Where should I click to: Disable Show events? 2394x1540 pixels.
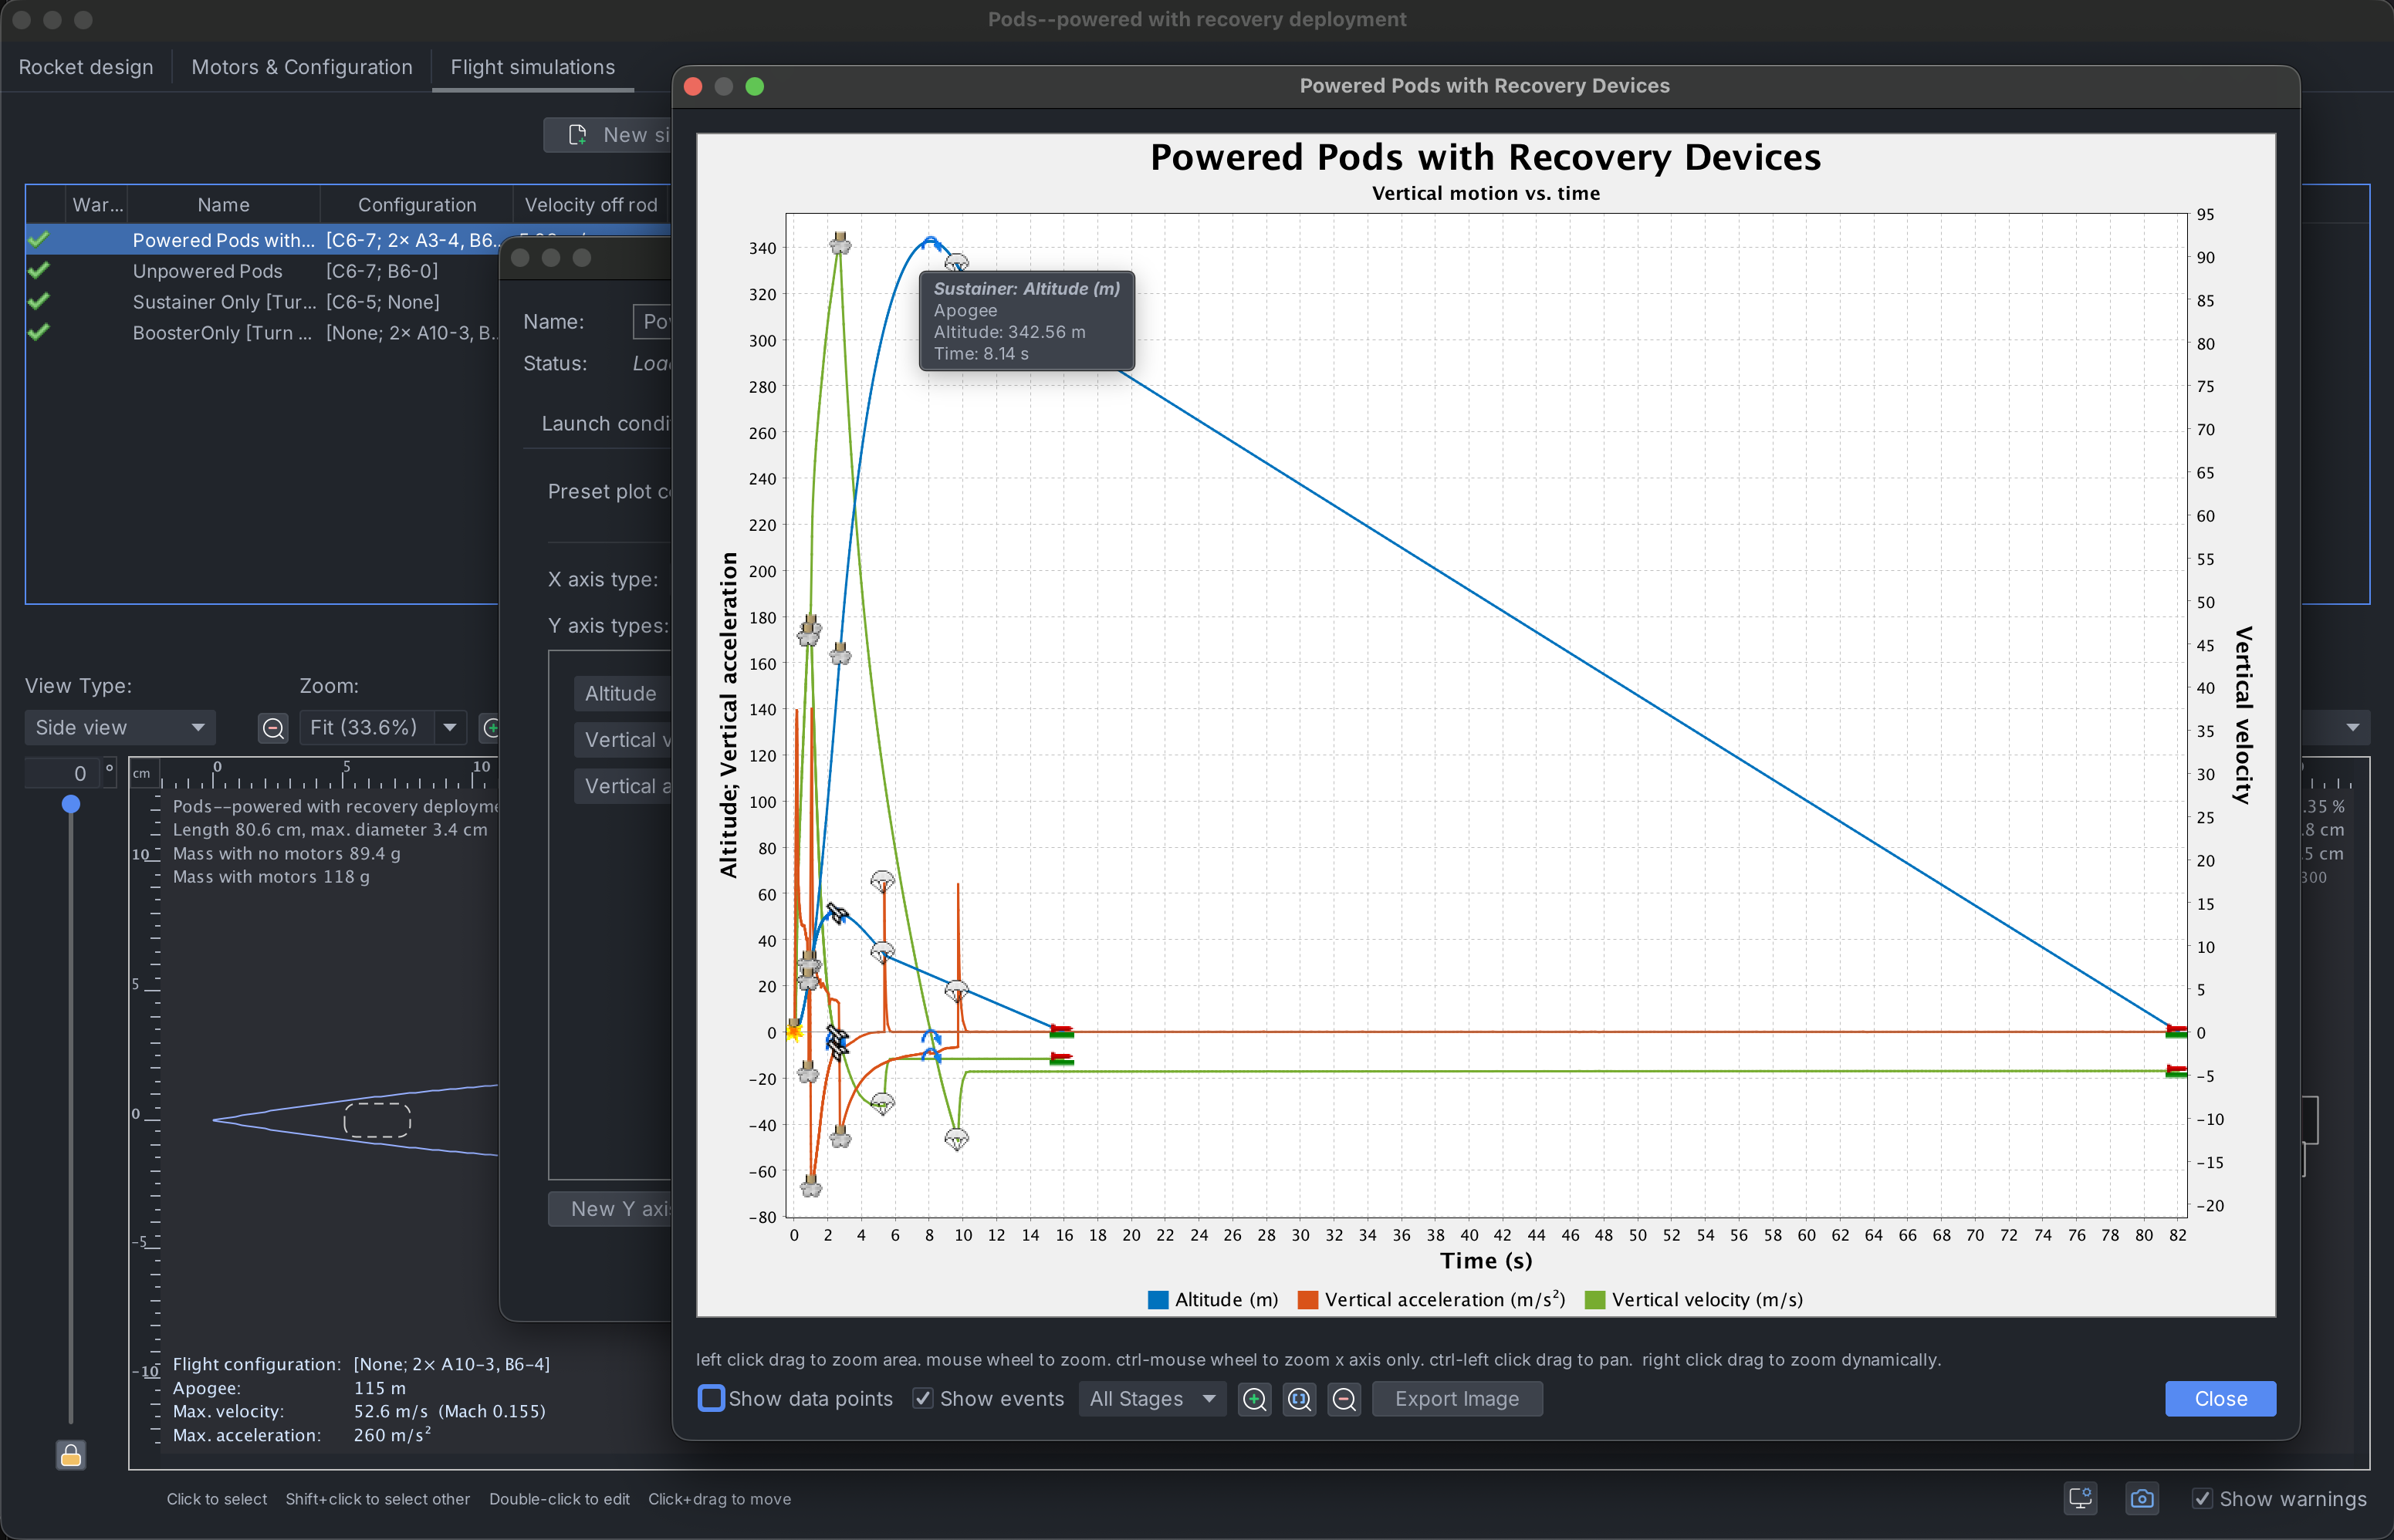pos(922,1398)
